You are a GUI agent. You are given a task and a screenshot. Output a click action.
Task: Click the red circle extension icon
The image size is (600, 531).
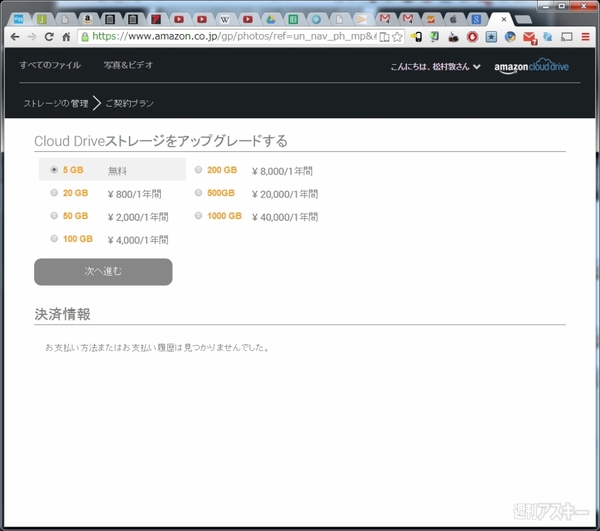point(473,37)
